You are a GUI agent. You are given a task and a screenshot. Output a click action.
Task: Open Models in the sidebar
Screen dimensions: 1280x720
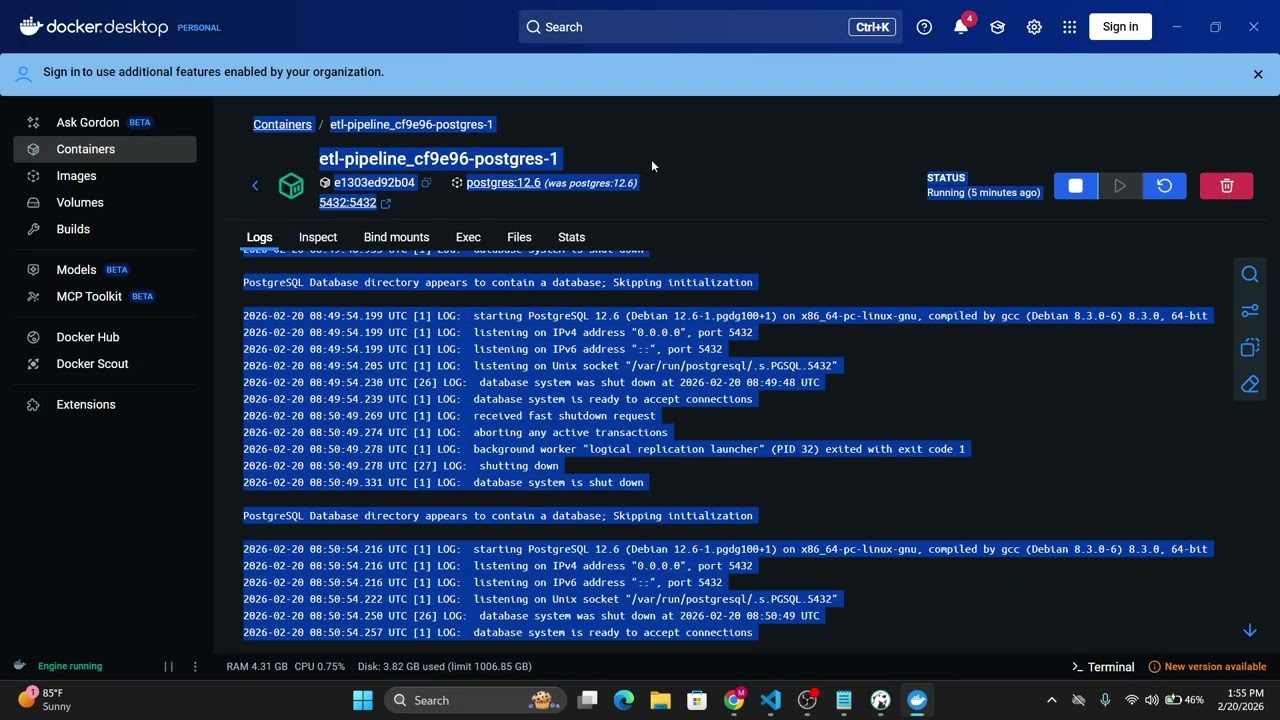point(105,270)
